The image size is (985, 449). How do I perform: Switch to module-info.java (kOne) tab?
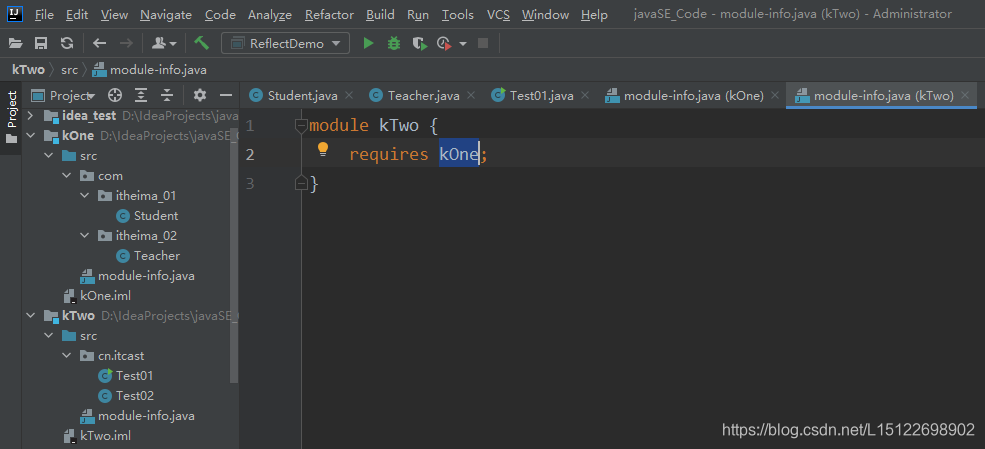[694, 95]
